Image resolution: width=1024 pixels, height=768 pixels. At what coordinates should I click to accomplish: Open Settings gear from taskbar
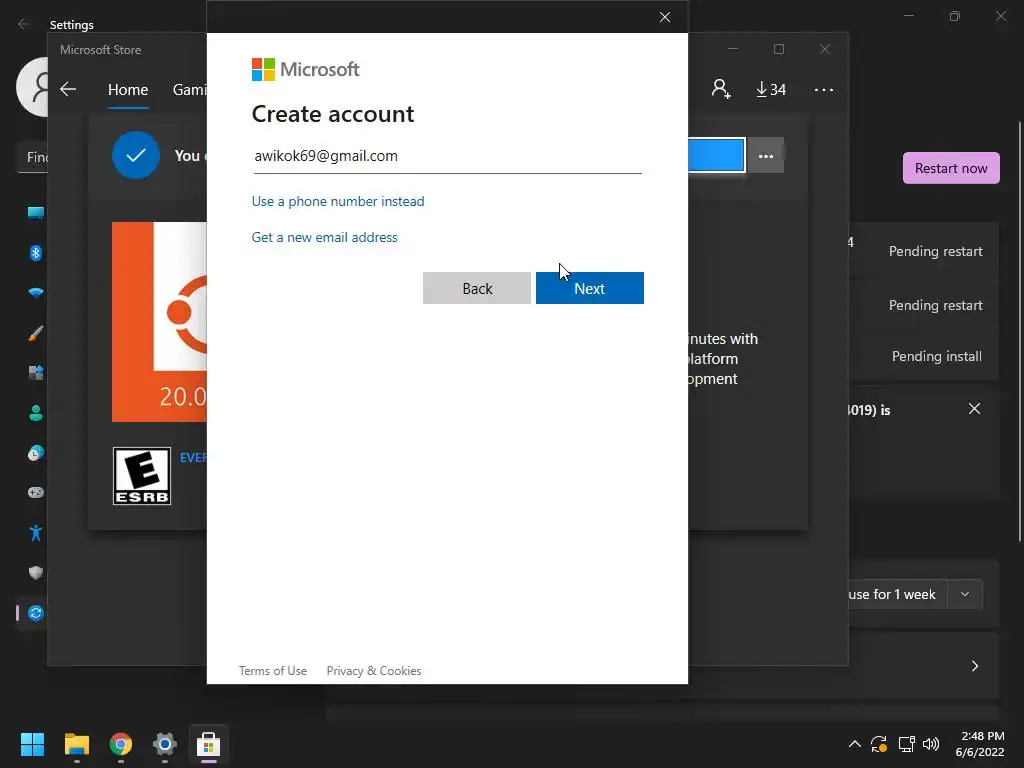tap(165, 744)
